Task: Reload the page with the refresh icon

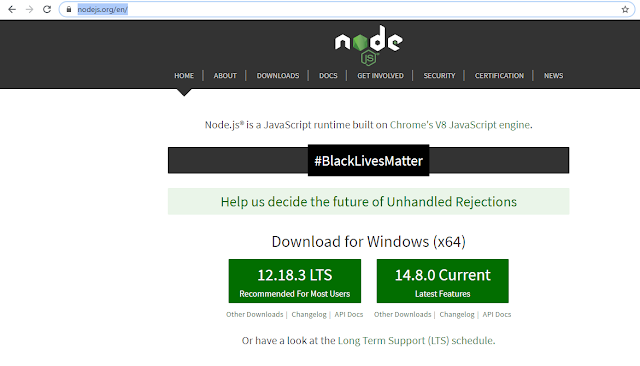Action: click(47, 9)
